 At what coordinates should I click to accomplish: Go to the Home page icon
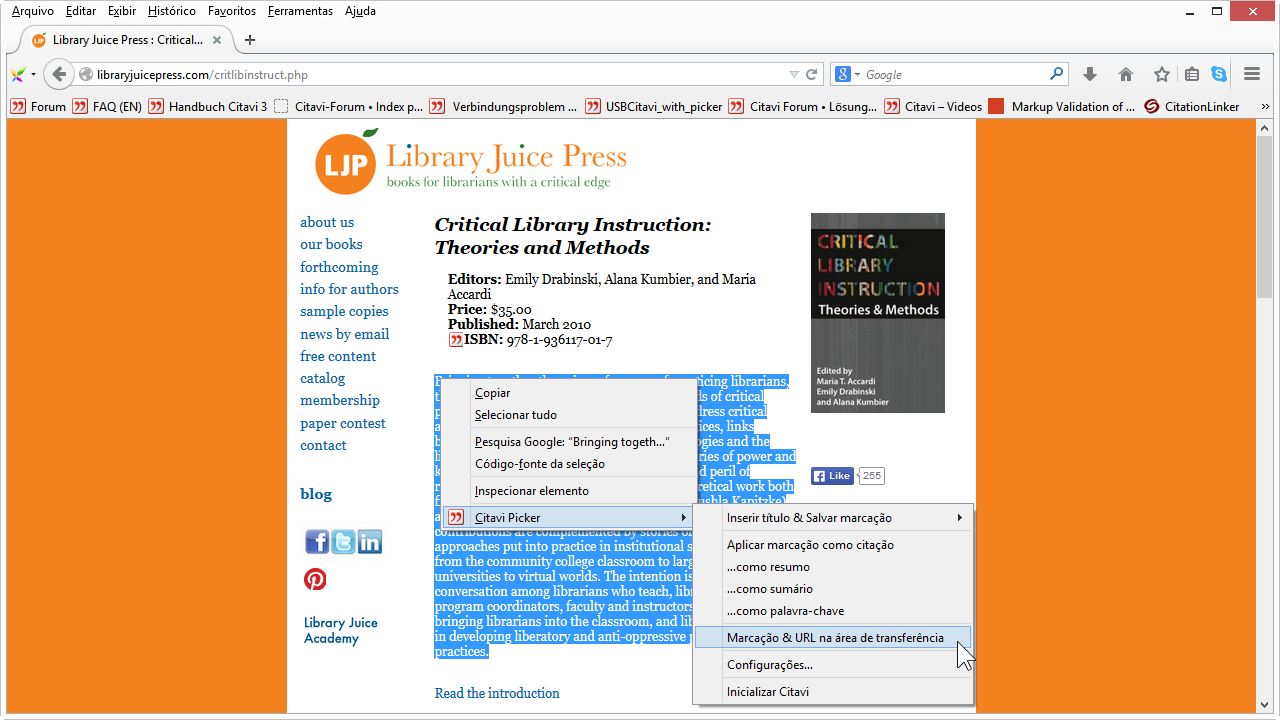point(1126,74)
